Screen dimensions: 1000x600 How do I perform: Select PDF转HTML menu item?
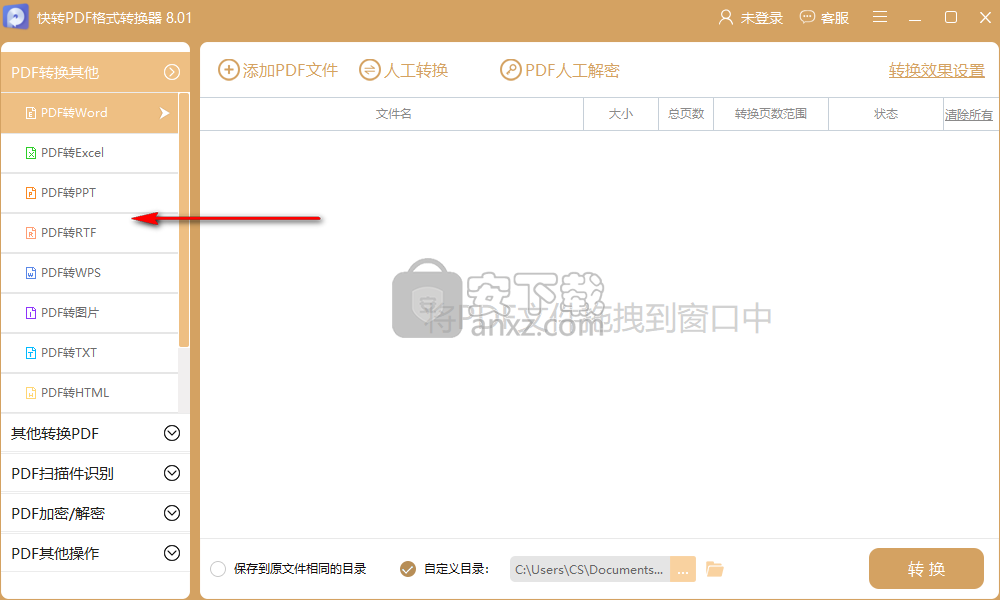pos(90,393)
